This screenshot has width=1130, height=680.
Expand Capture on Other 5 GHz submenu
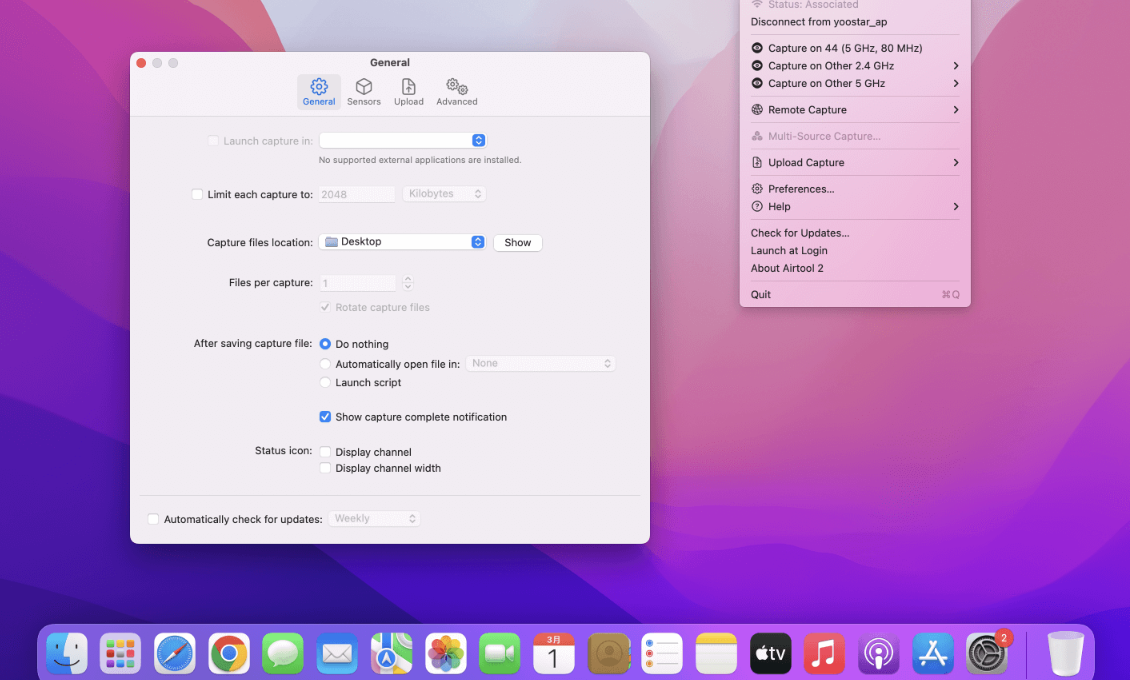pos(855,84)
